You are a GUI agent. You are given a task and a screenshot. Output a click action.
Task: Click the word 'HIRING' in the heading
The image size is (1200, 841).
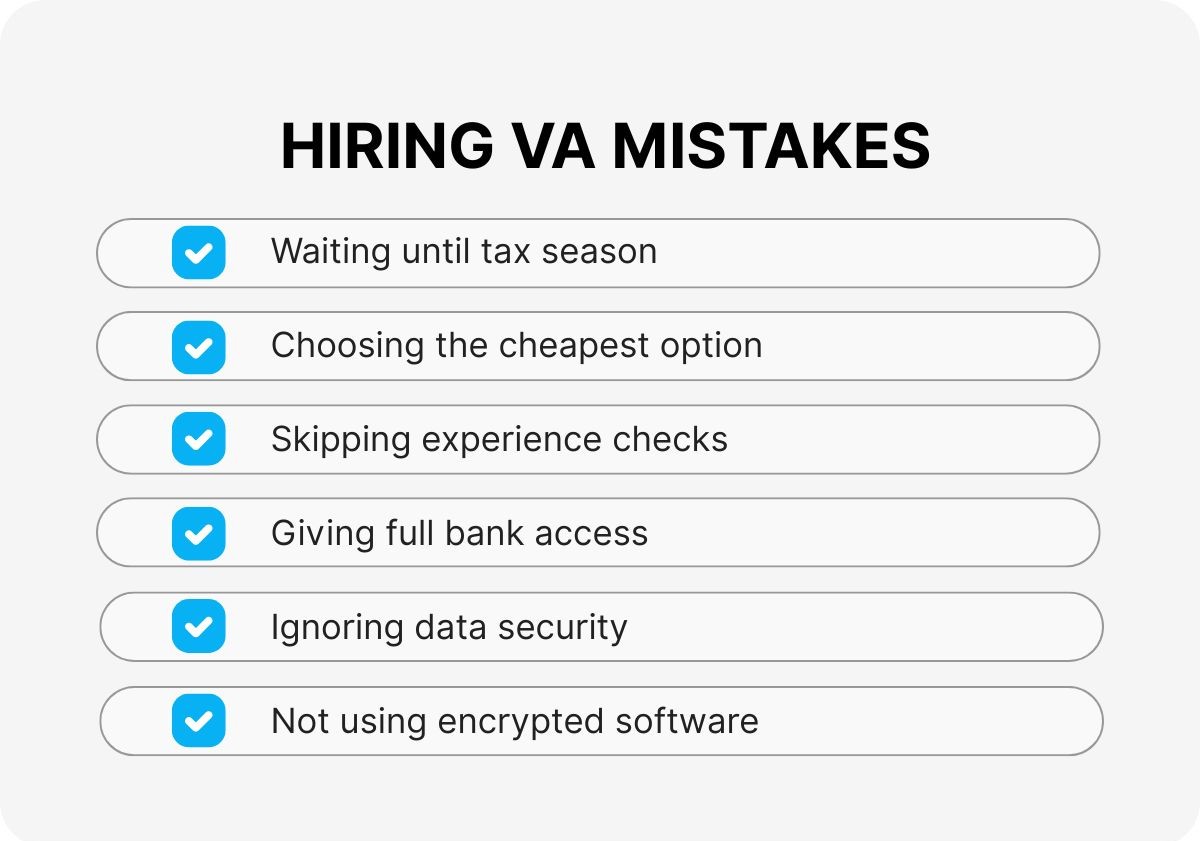[x=387, y=147]
